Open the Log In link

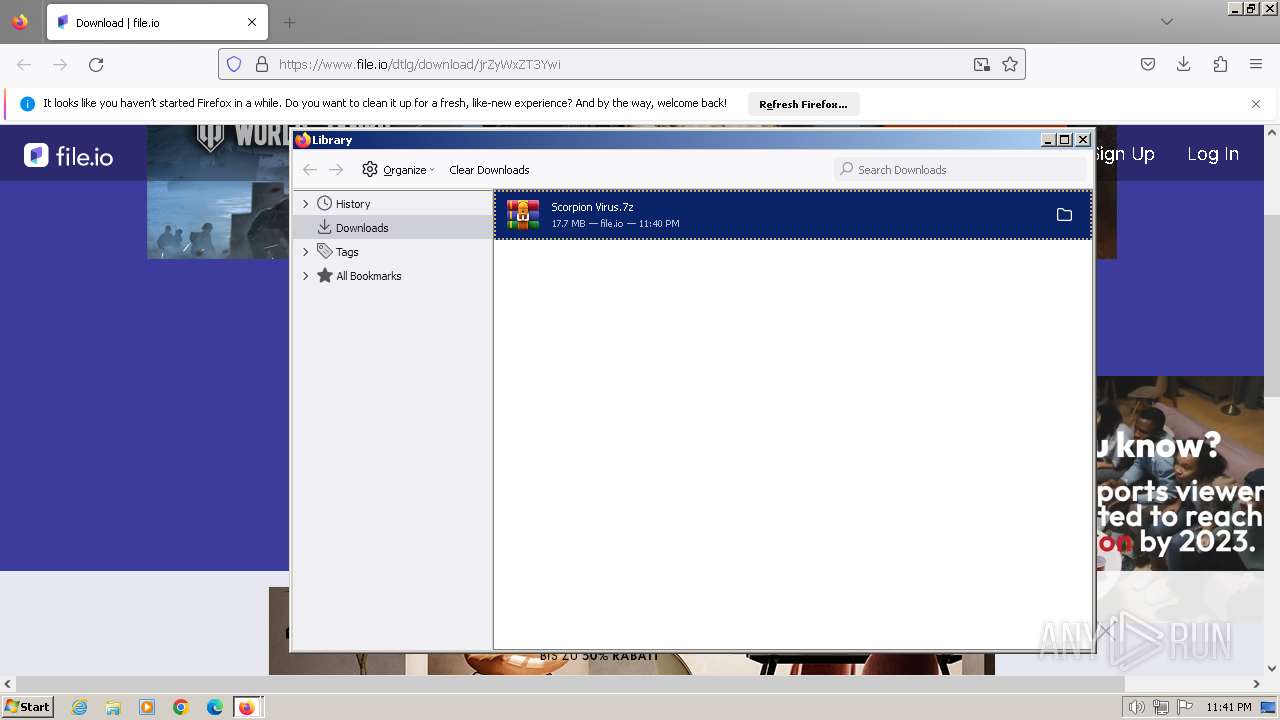[1213, 154]
